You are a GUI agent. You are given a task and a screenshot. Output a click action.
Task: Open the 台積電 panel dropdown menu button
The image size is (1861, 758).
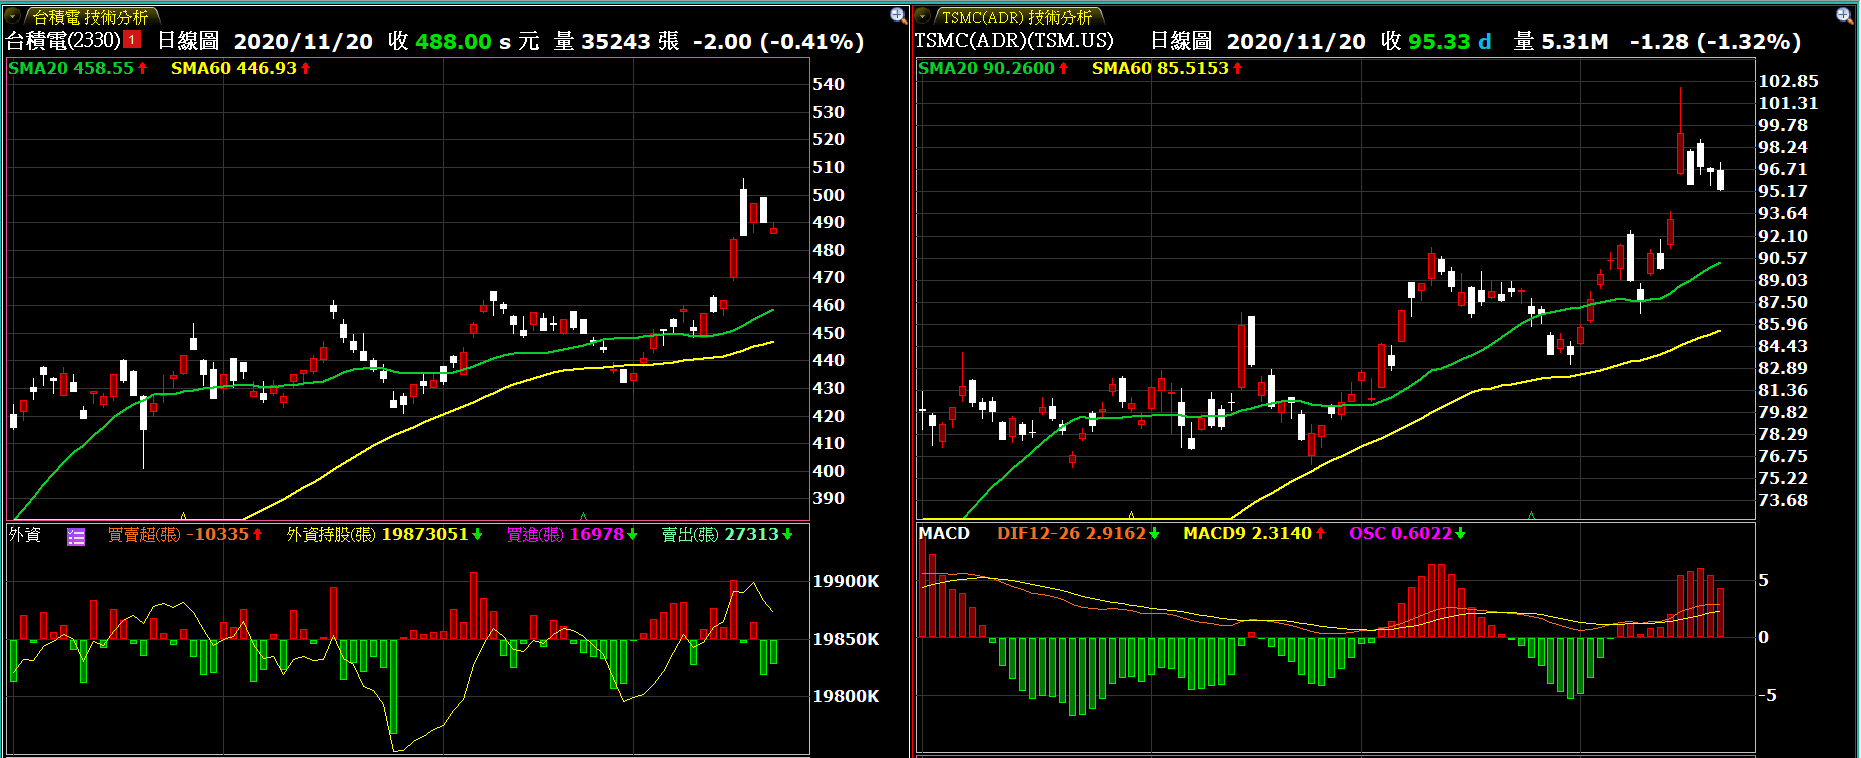point(13,16)
